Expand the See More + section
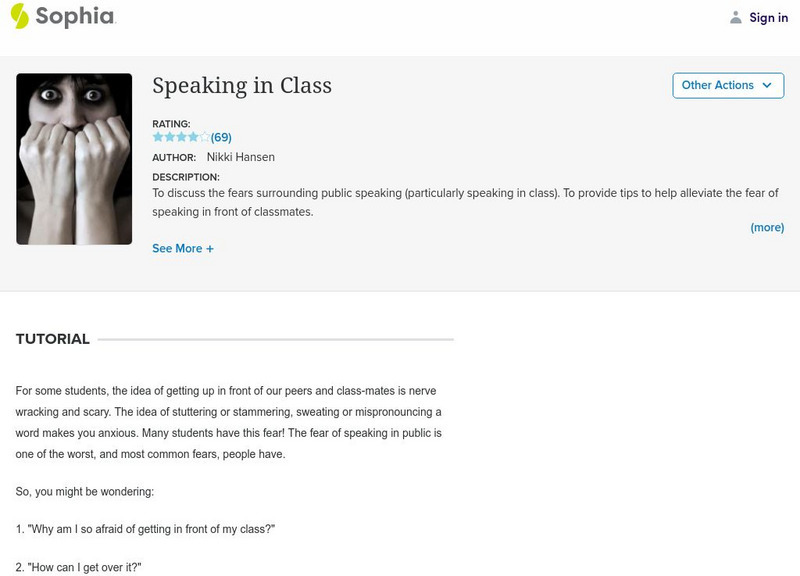 182,248
